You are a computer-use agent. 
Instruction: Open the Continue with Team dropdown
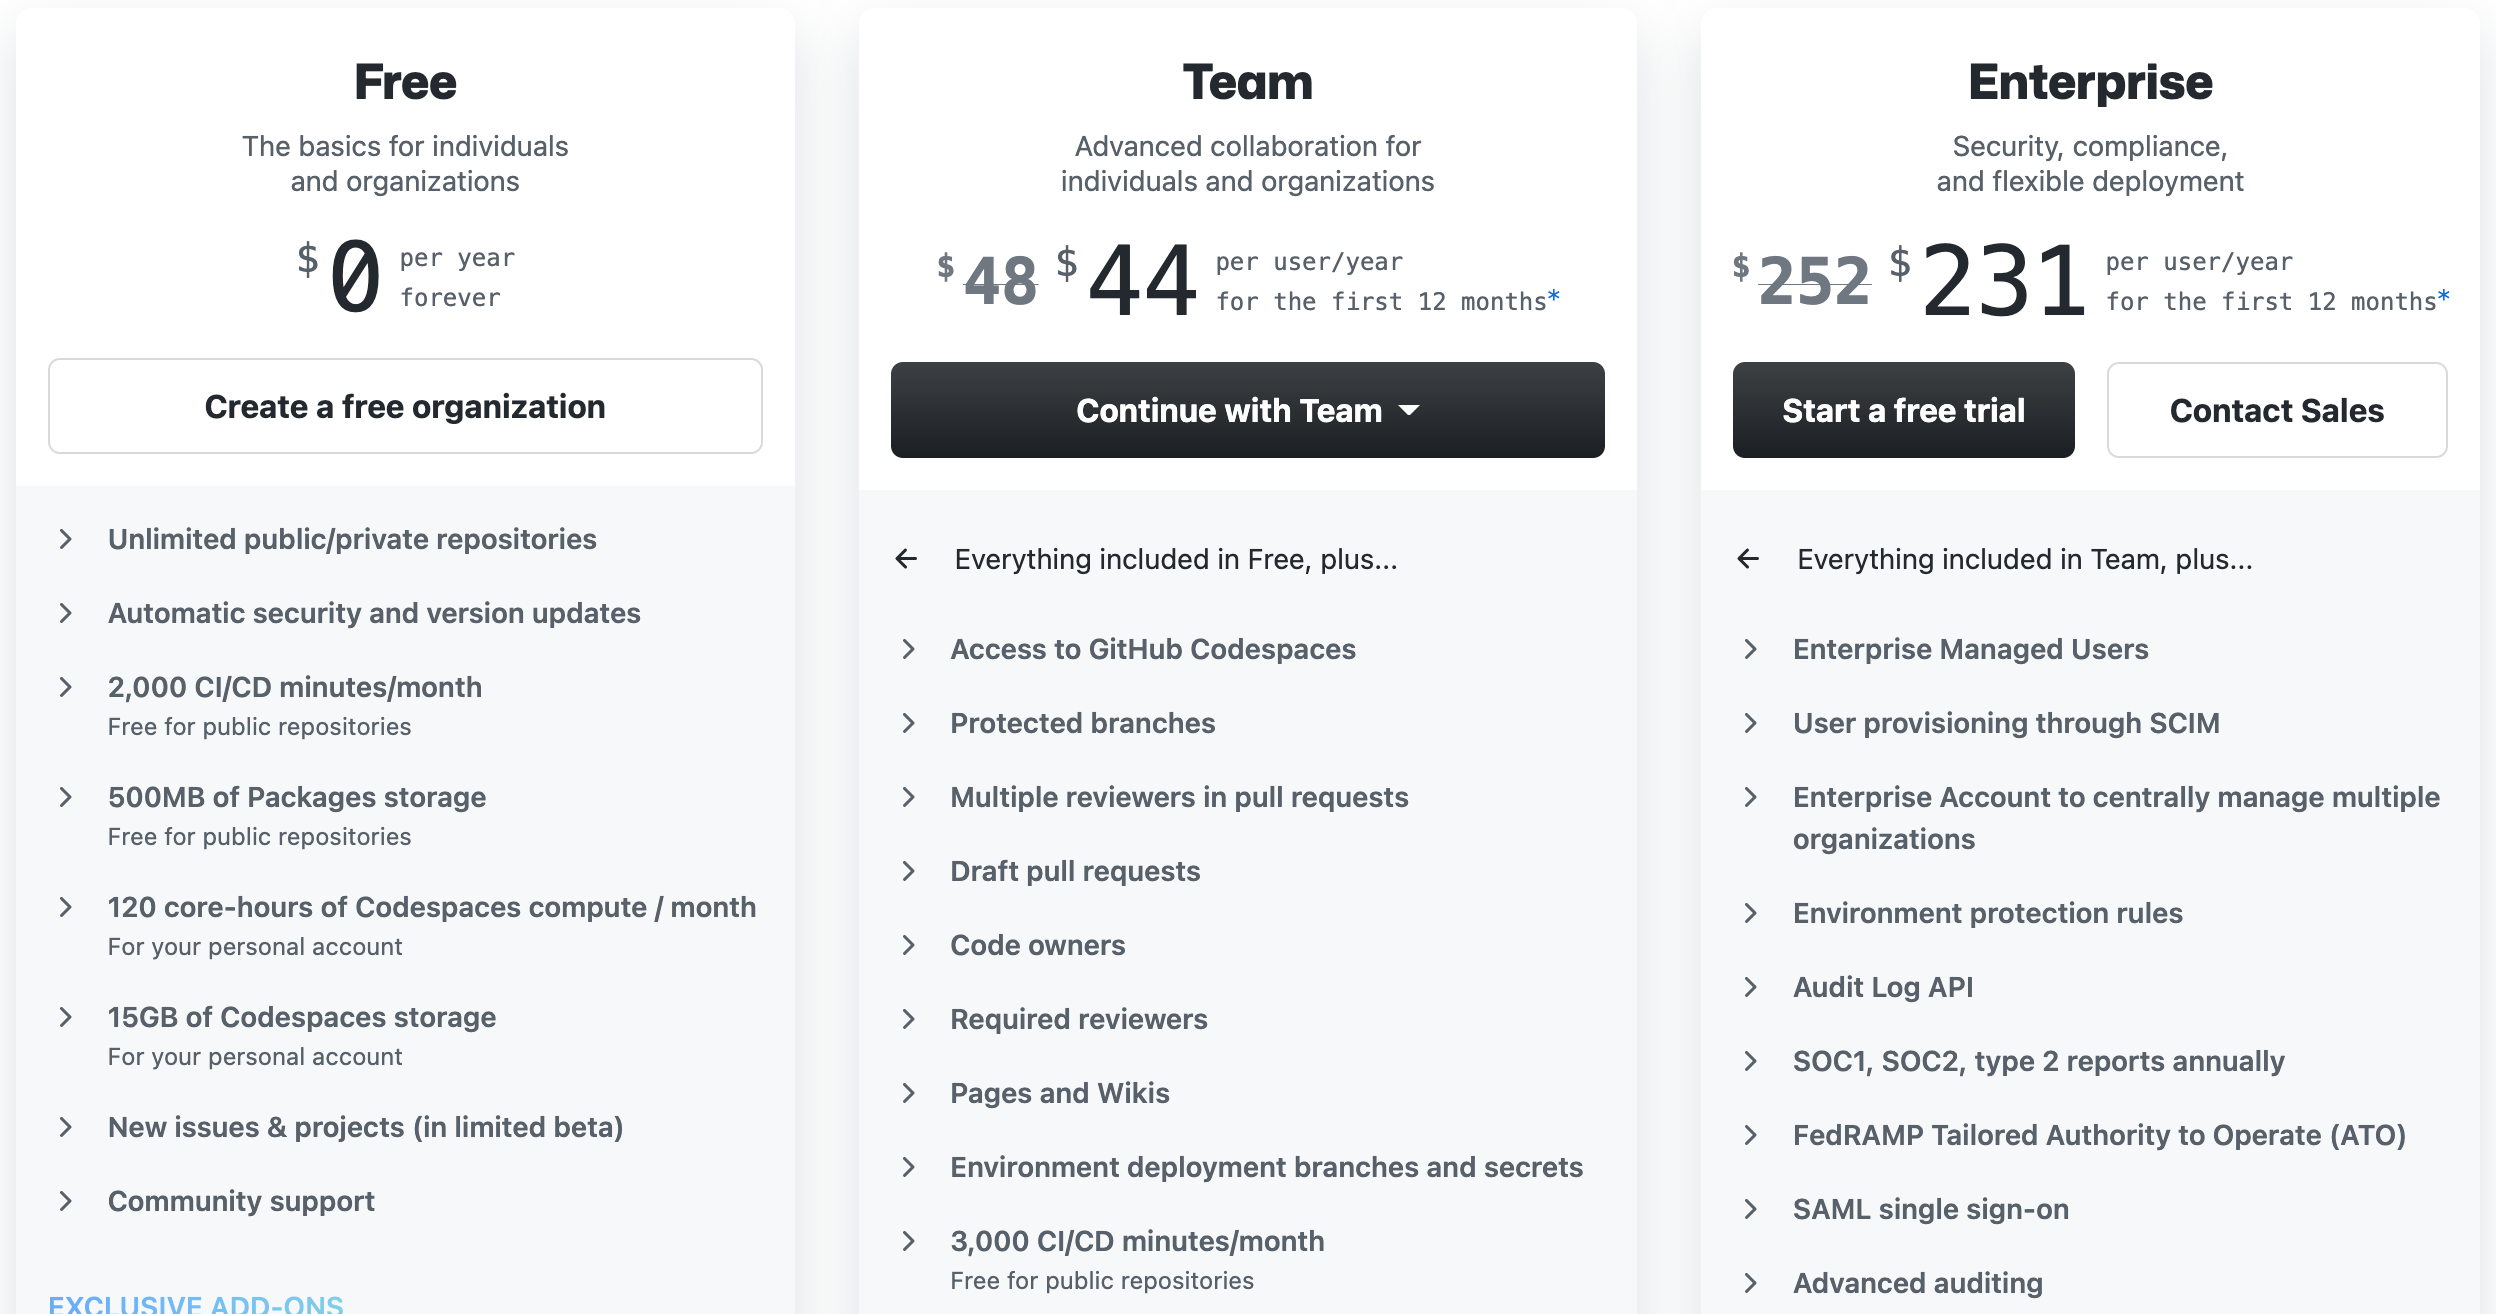(1247, 410)
